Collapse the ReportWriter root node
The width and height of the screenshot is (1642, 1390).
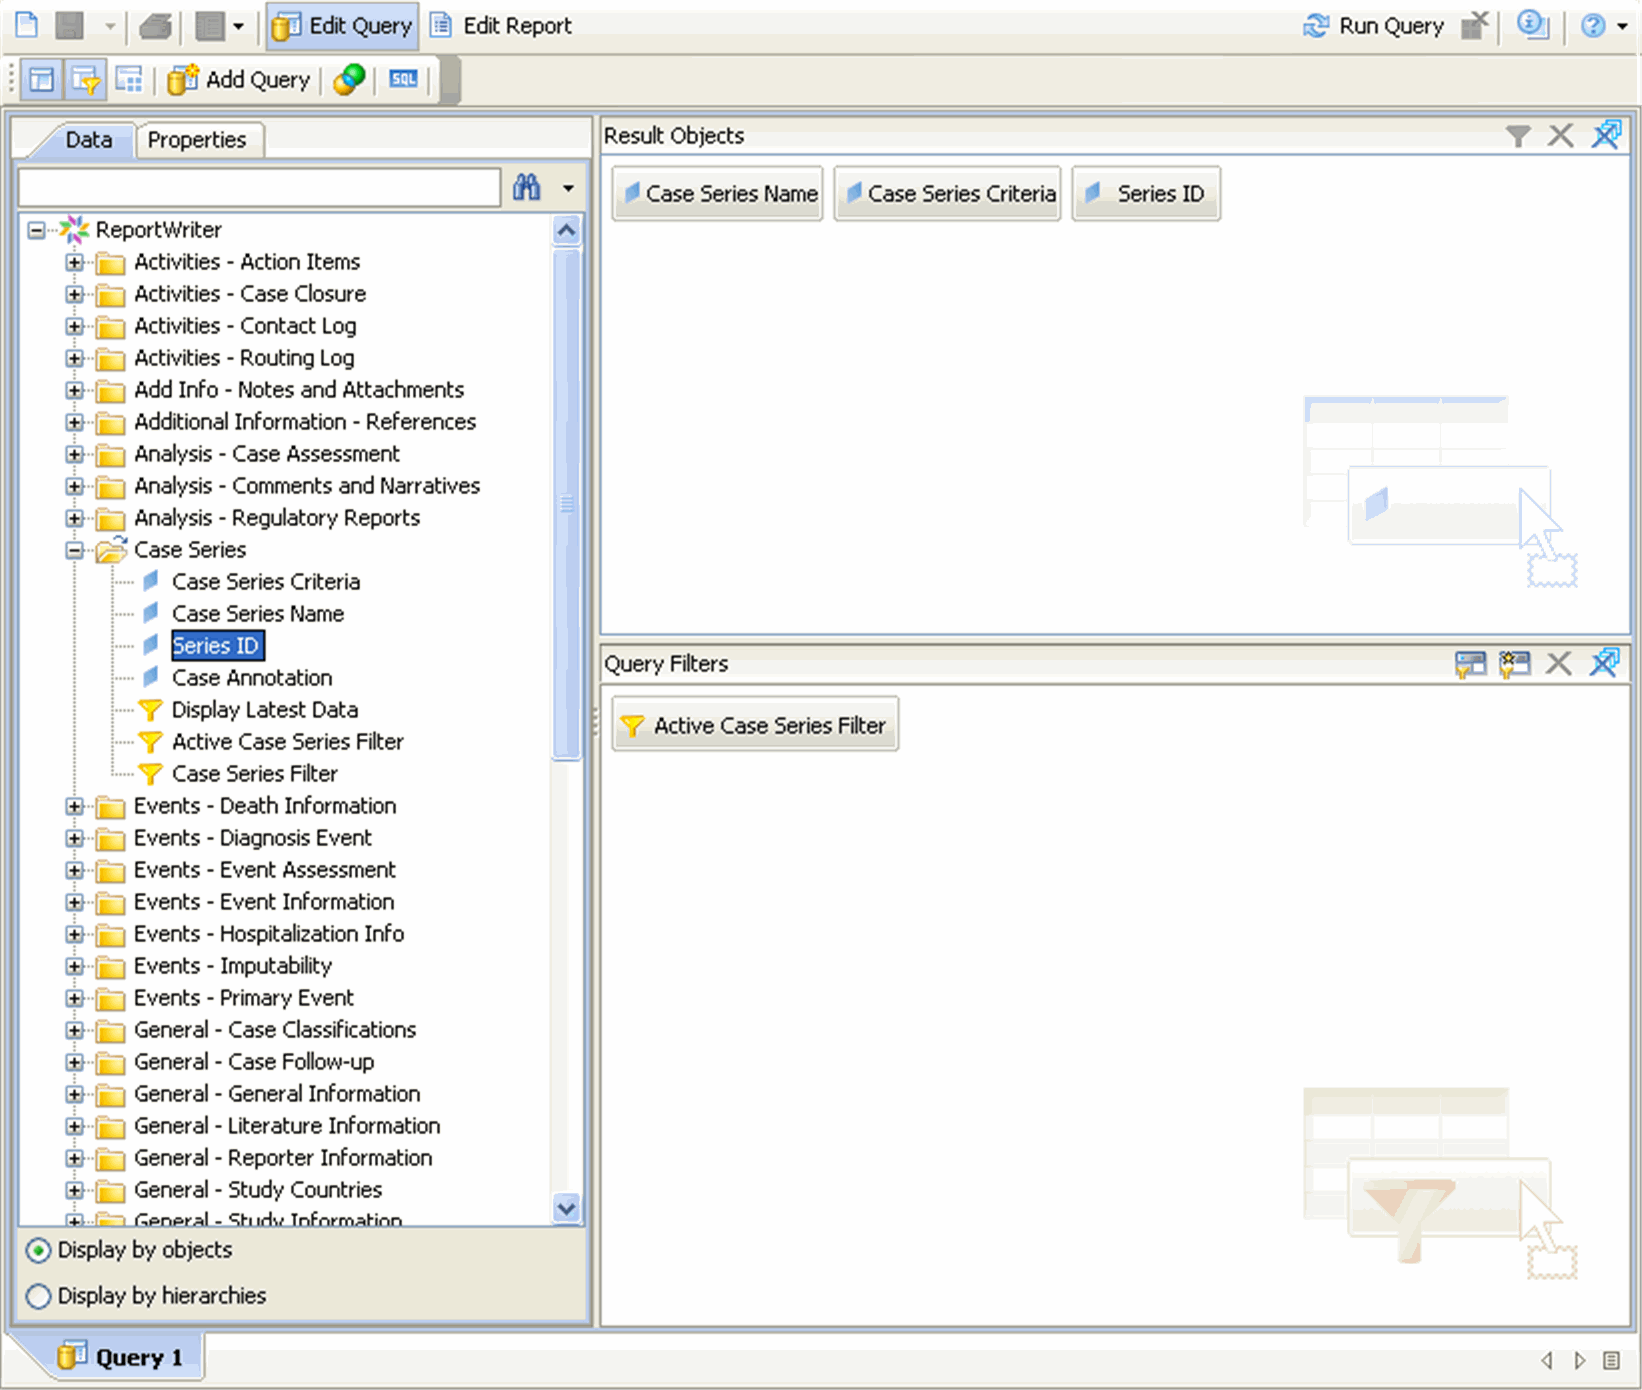tap(36, 230)
